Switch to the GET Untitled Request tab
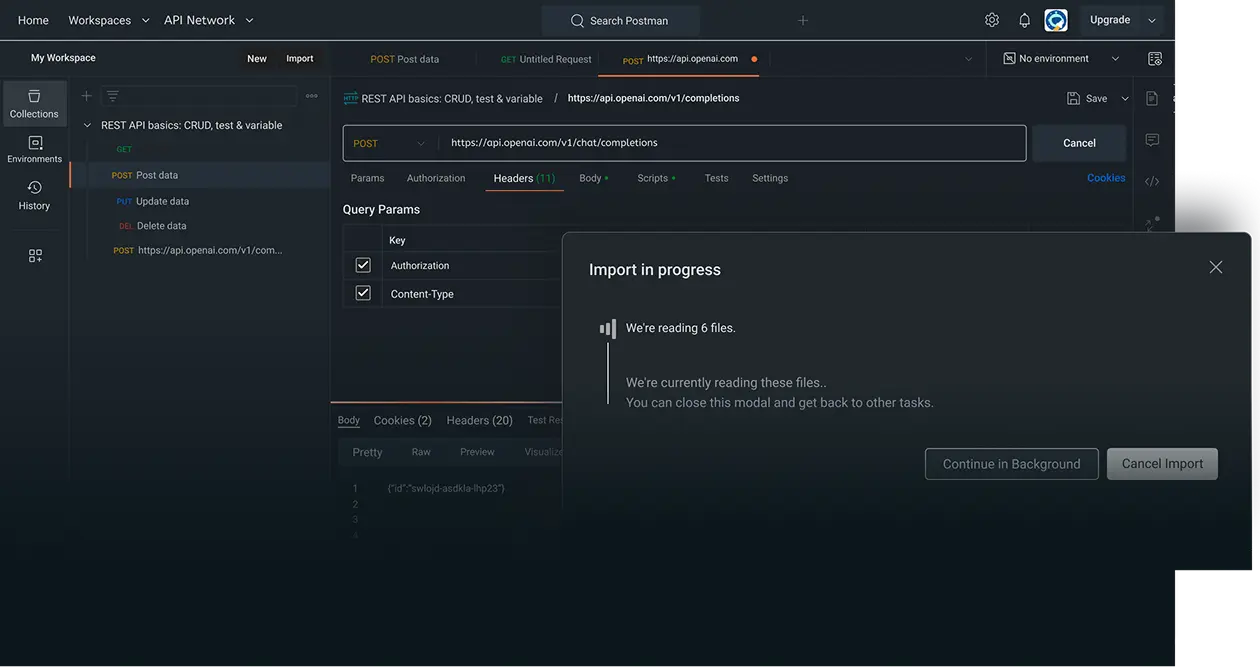 point(546,59)
